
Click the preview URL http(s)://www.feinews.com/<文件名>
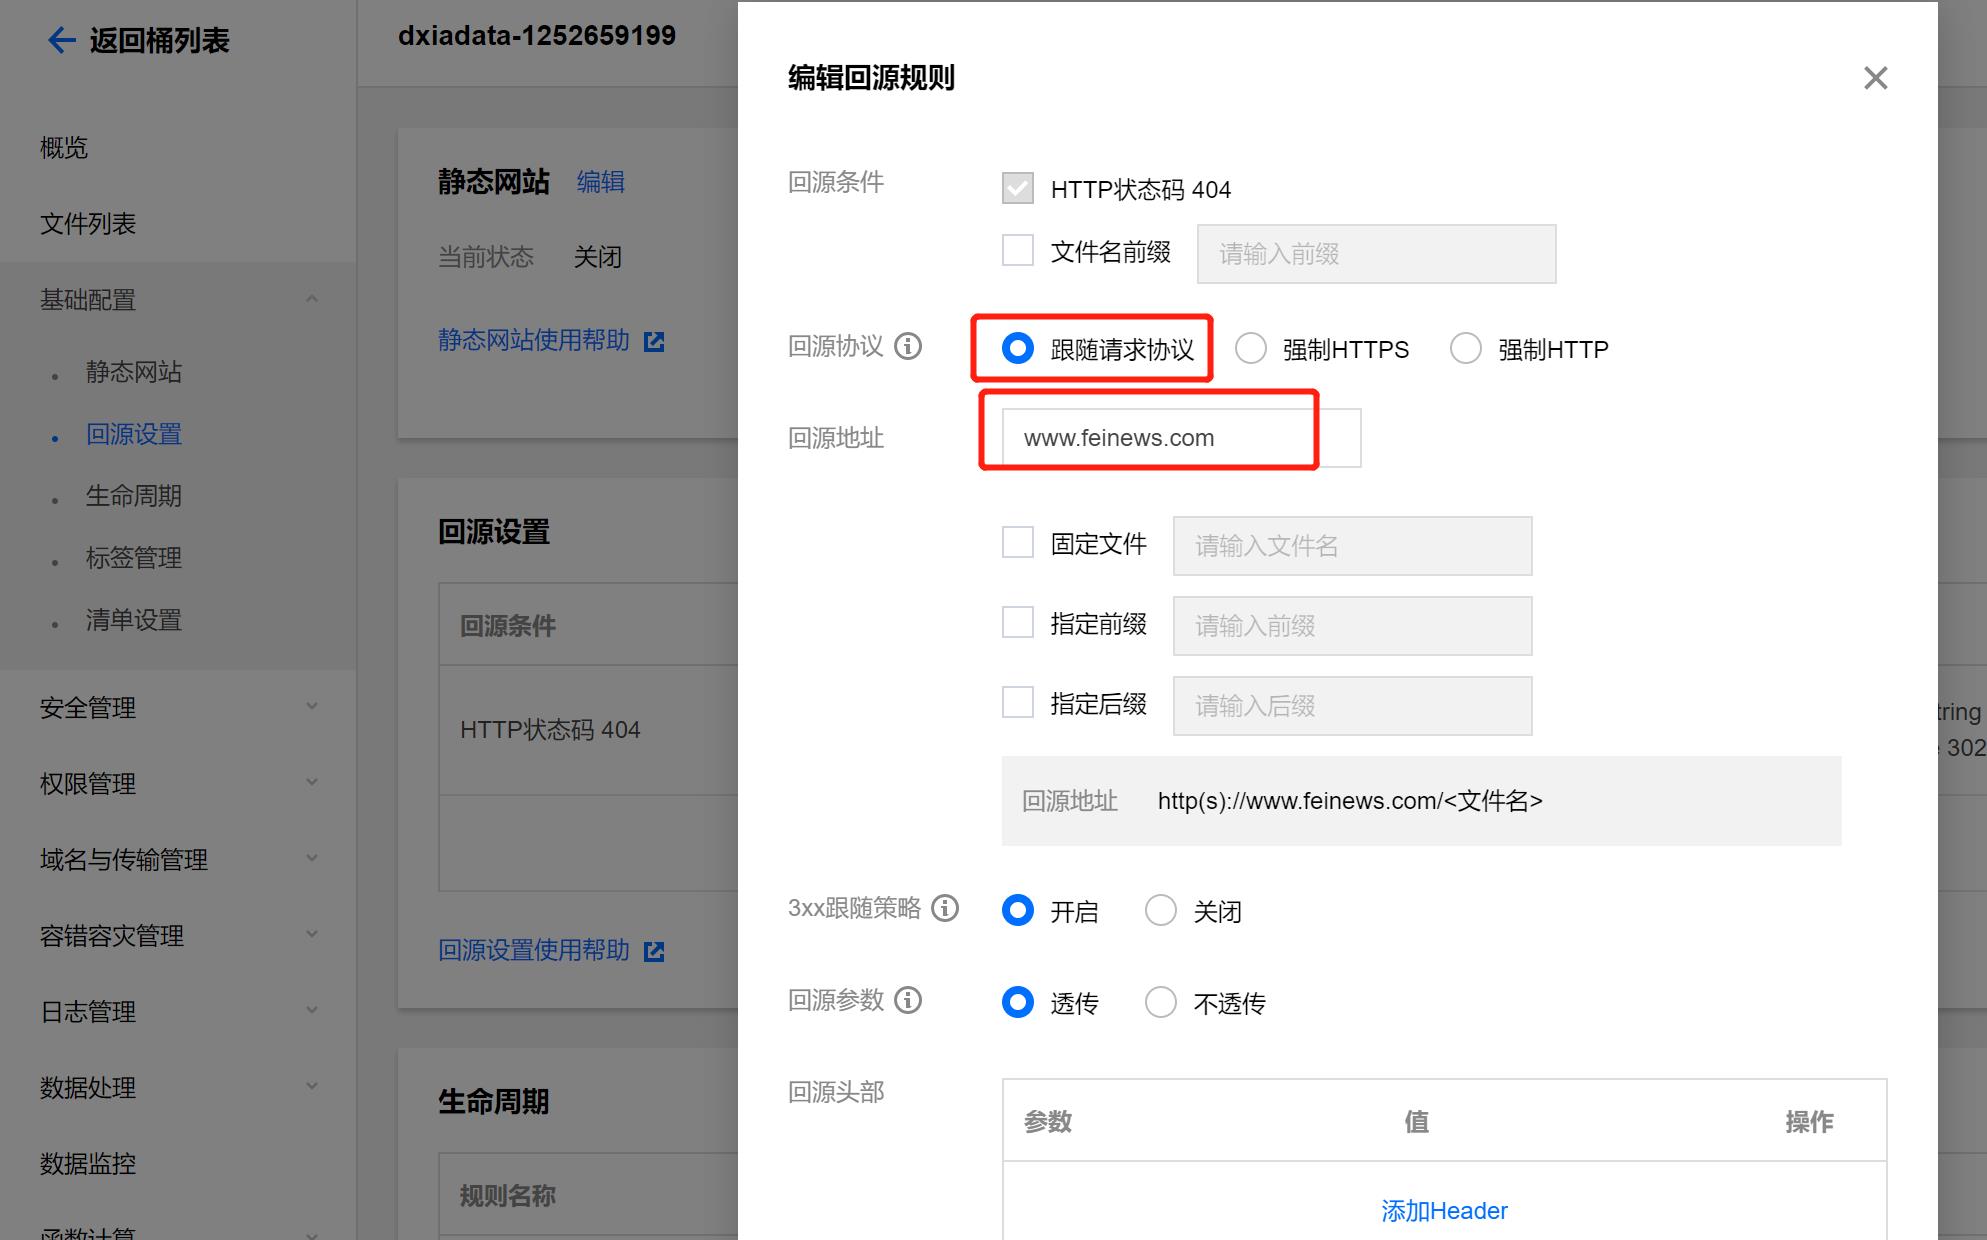coord(1350,801)
